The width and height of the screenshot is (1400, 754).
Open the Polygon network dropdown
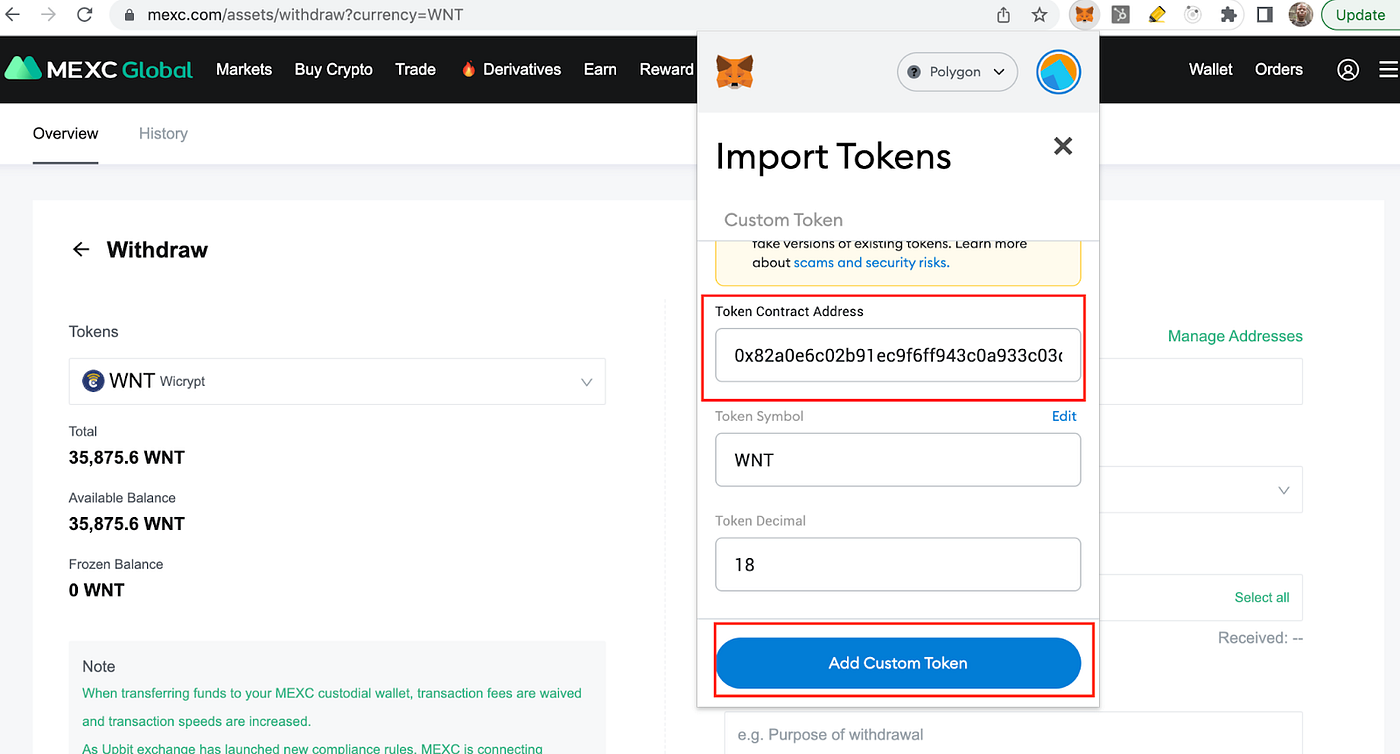957,72
